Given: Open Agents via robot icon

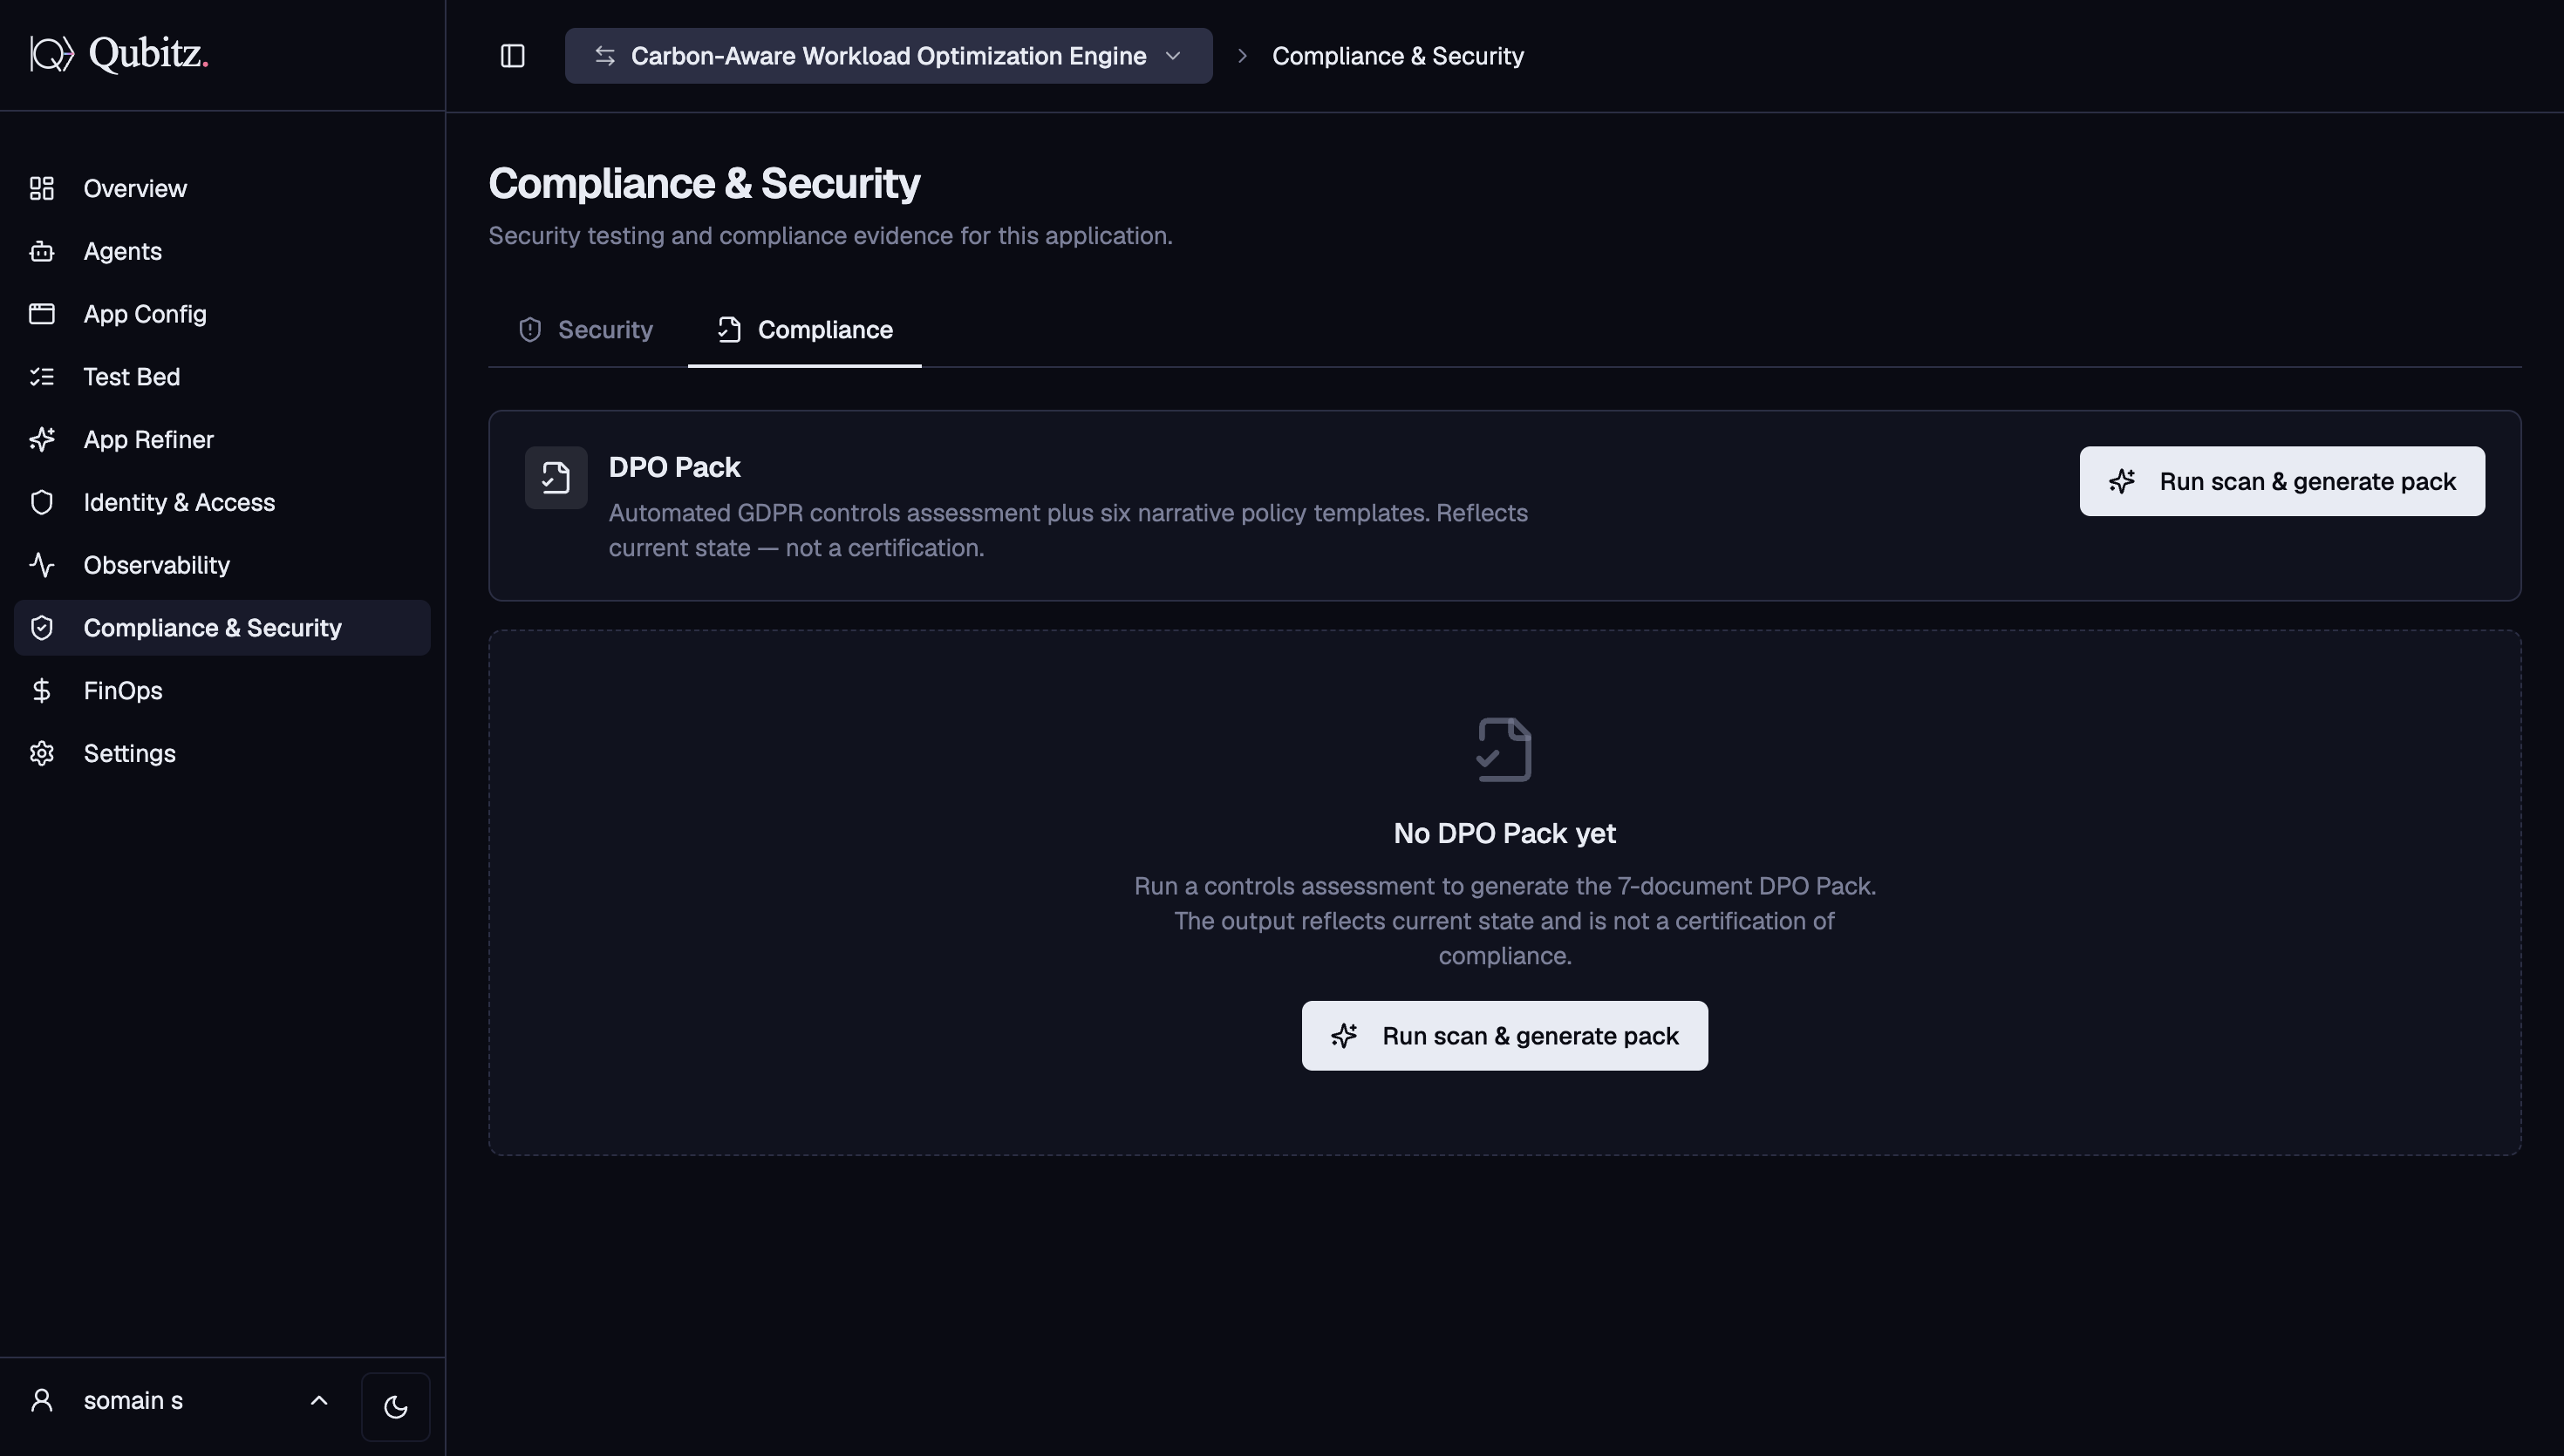Looking at the screenshot, I should 42,251.
